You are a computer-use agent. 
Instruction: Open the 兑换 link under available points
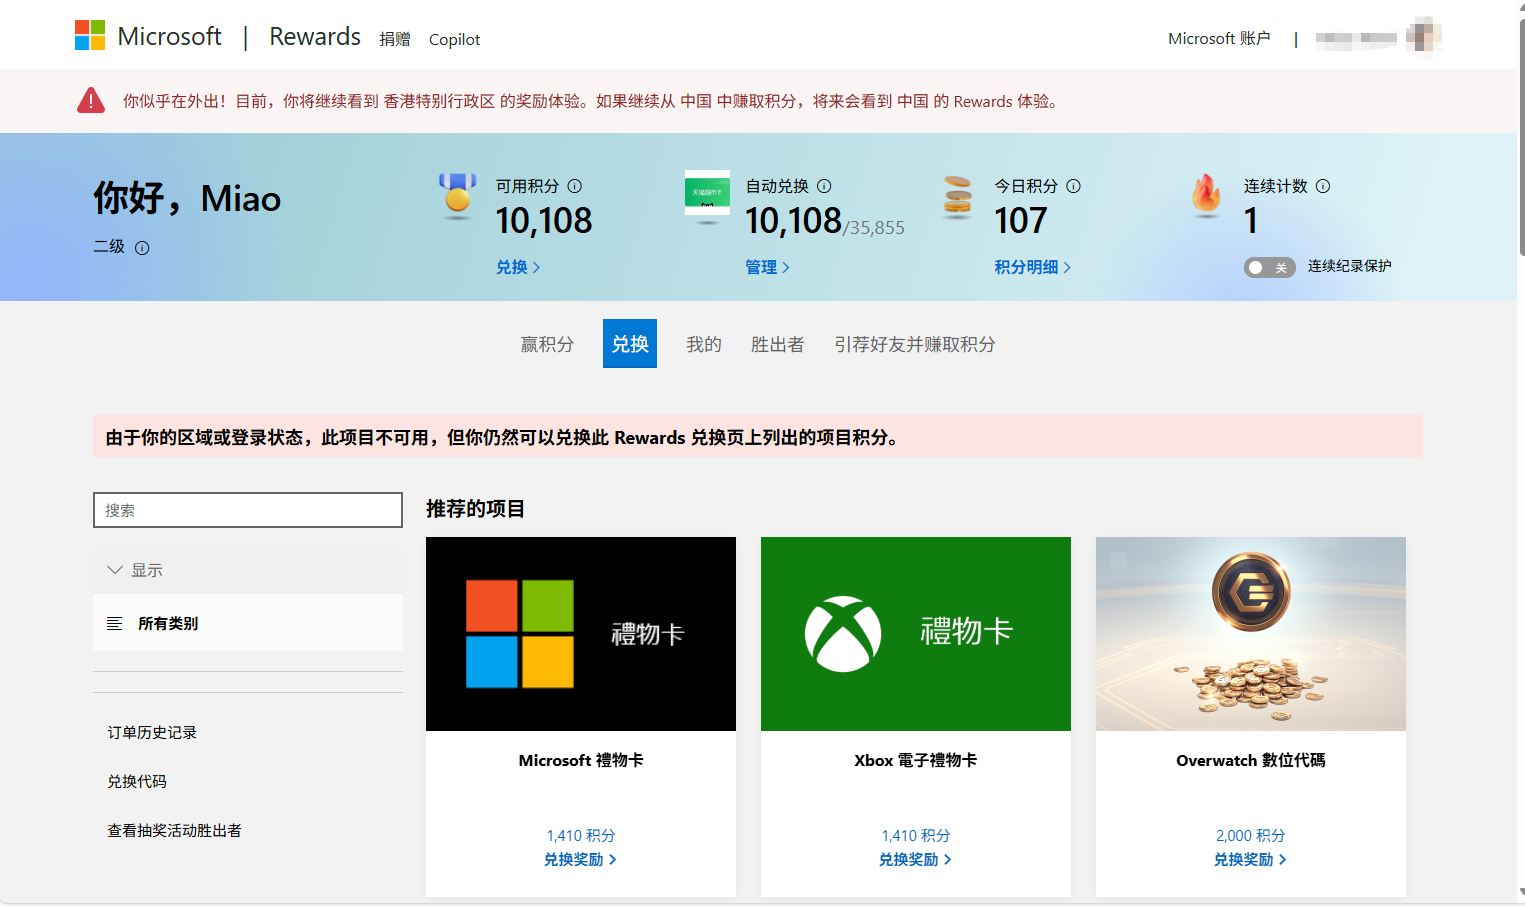[518, 267]
